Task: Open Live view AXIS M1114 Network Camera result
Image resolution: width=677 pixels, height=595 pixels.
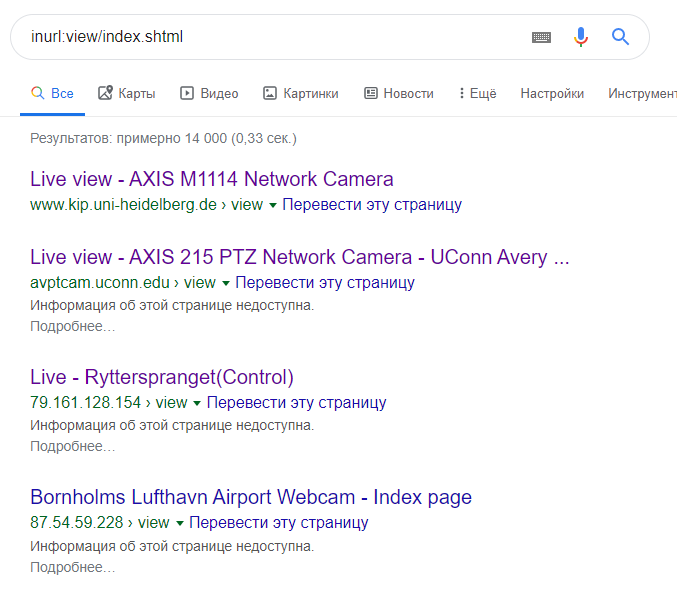Action: (x=212, y=179)
